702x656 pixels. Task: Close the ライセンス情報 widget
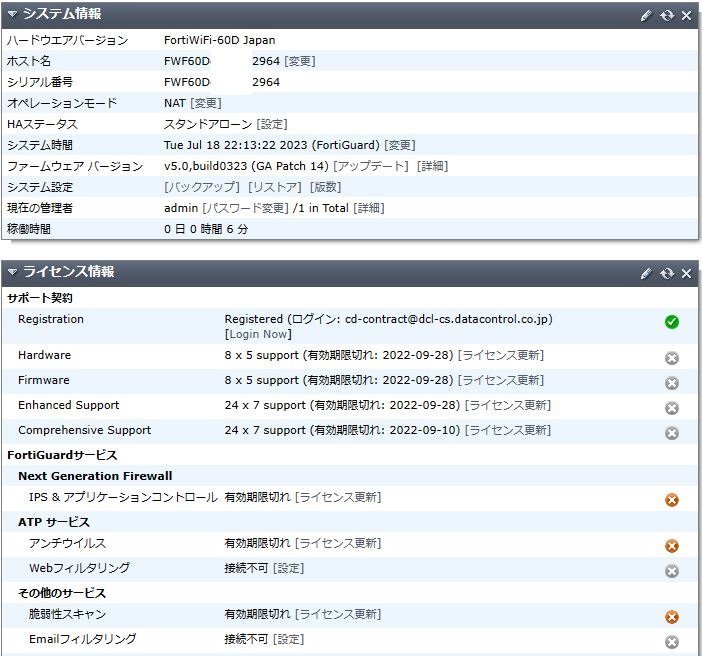coord(686,273)
